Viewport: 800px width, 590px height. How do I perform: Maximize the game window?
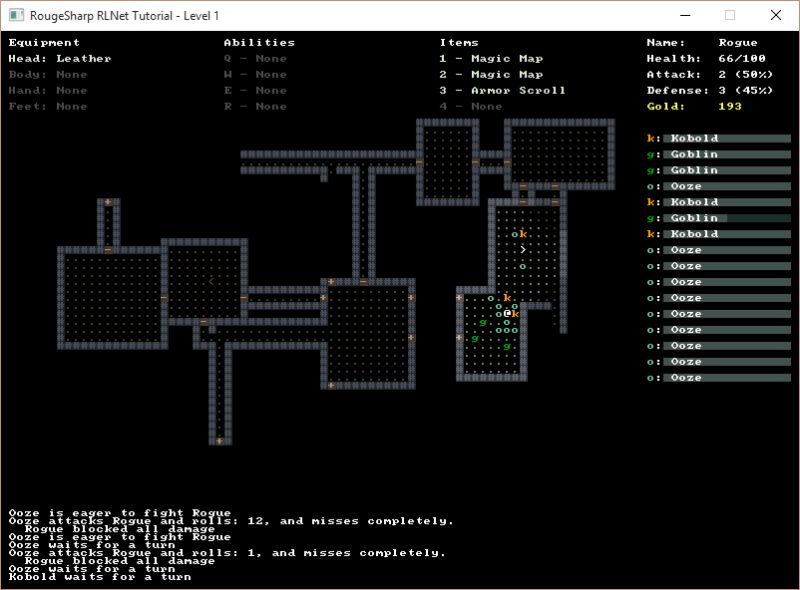click(x=730, y=15)
